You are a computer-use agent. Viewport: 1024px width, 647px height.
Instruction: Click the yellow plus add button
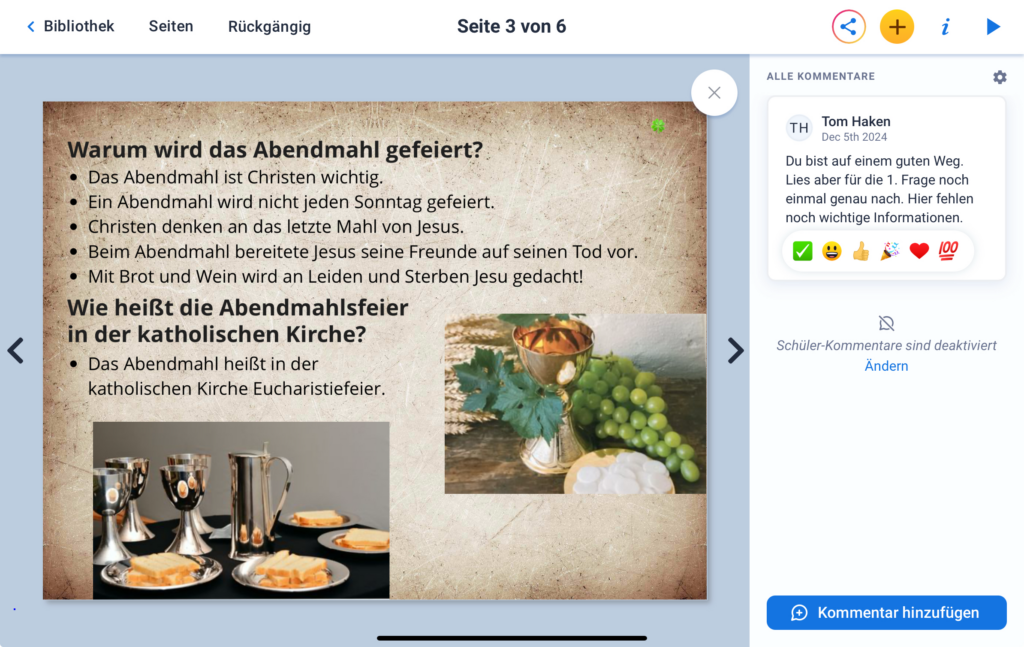[x=897, y=27]
